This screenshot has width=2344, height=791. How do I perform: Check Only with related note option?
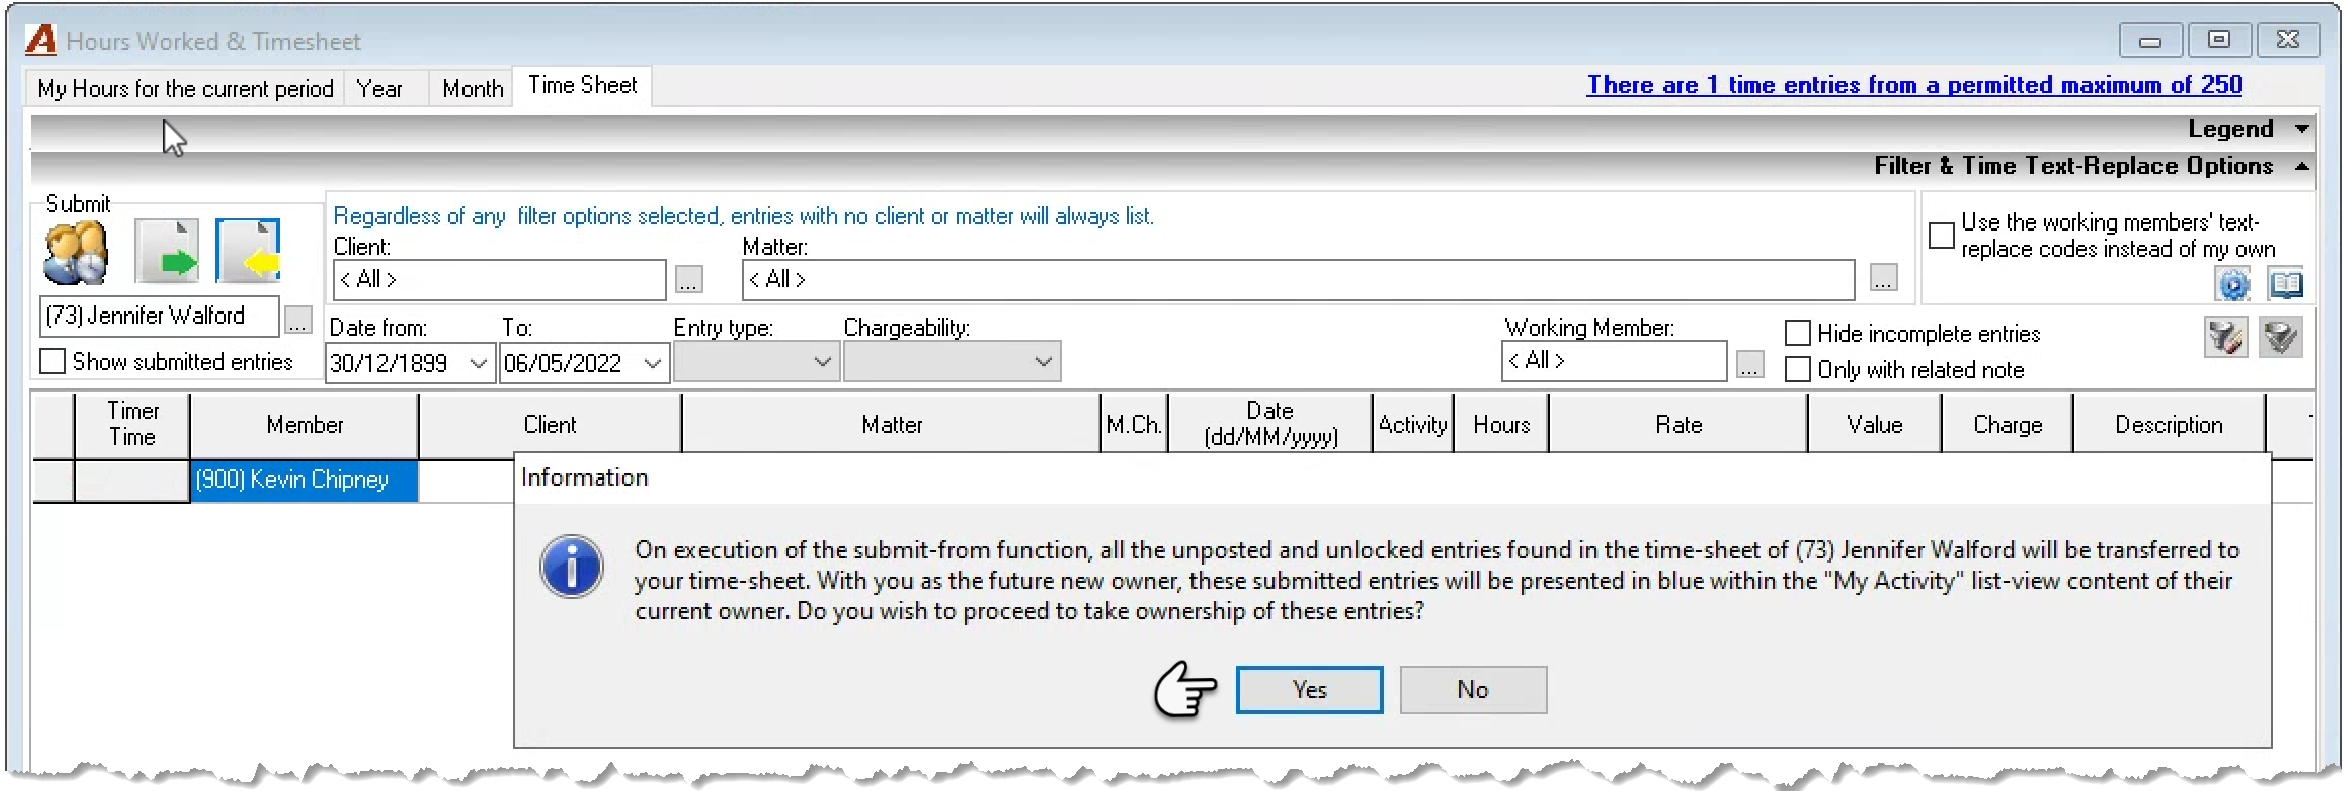(1797, 369)
